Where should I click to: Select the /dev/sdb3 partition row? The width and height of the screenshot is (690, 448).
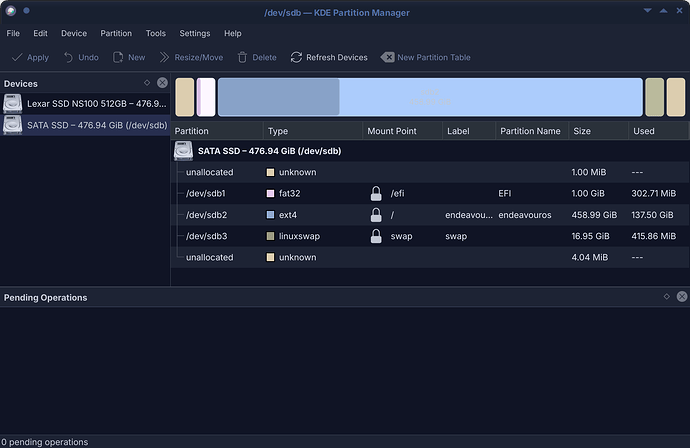point(430,236)
